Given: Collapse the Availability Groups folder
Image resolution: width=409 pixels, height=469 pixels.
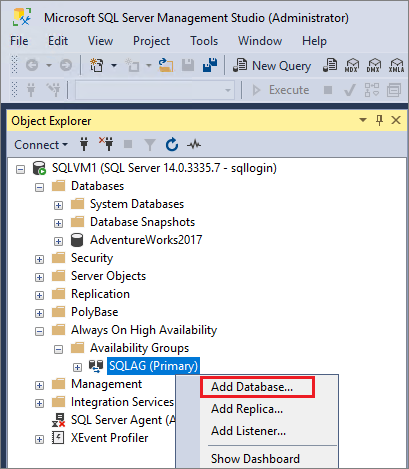Looking at the screenshot, I should point(58,349).
